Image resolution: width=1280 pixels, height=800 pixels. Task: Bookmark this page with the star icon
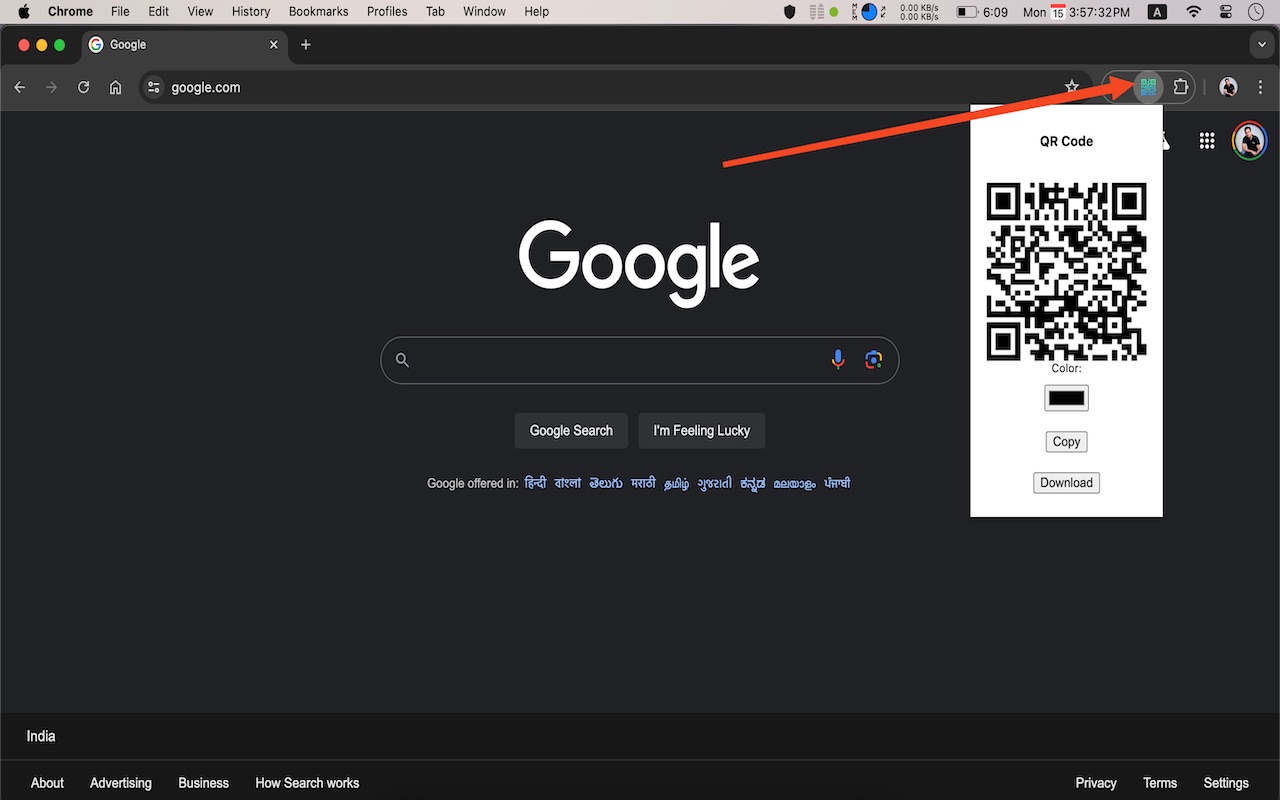[1072, 87]
